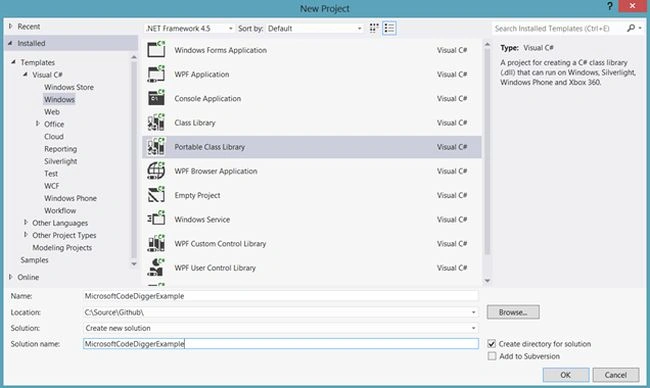This screenshot has height=388, width=650.
Task: Expand the Online section
Action: [x=11, y=277]
